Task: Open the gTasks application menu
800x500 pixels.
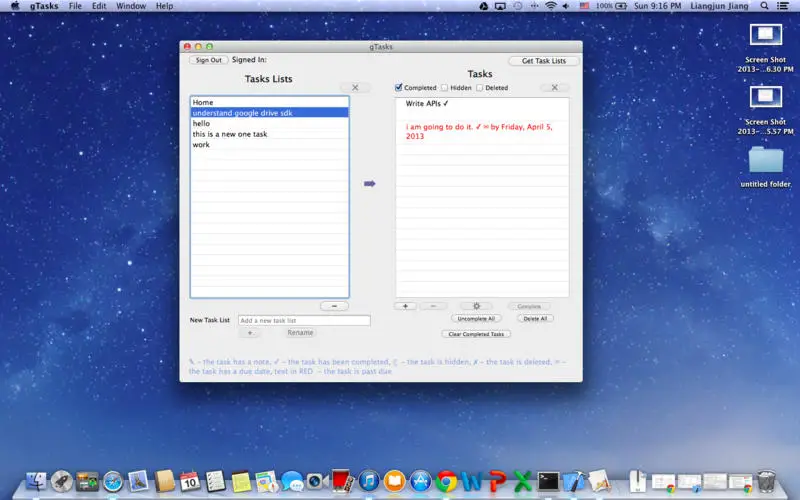Action: [44, 6]
